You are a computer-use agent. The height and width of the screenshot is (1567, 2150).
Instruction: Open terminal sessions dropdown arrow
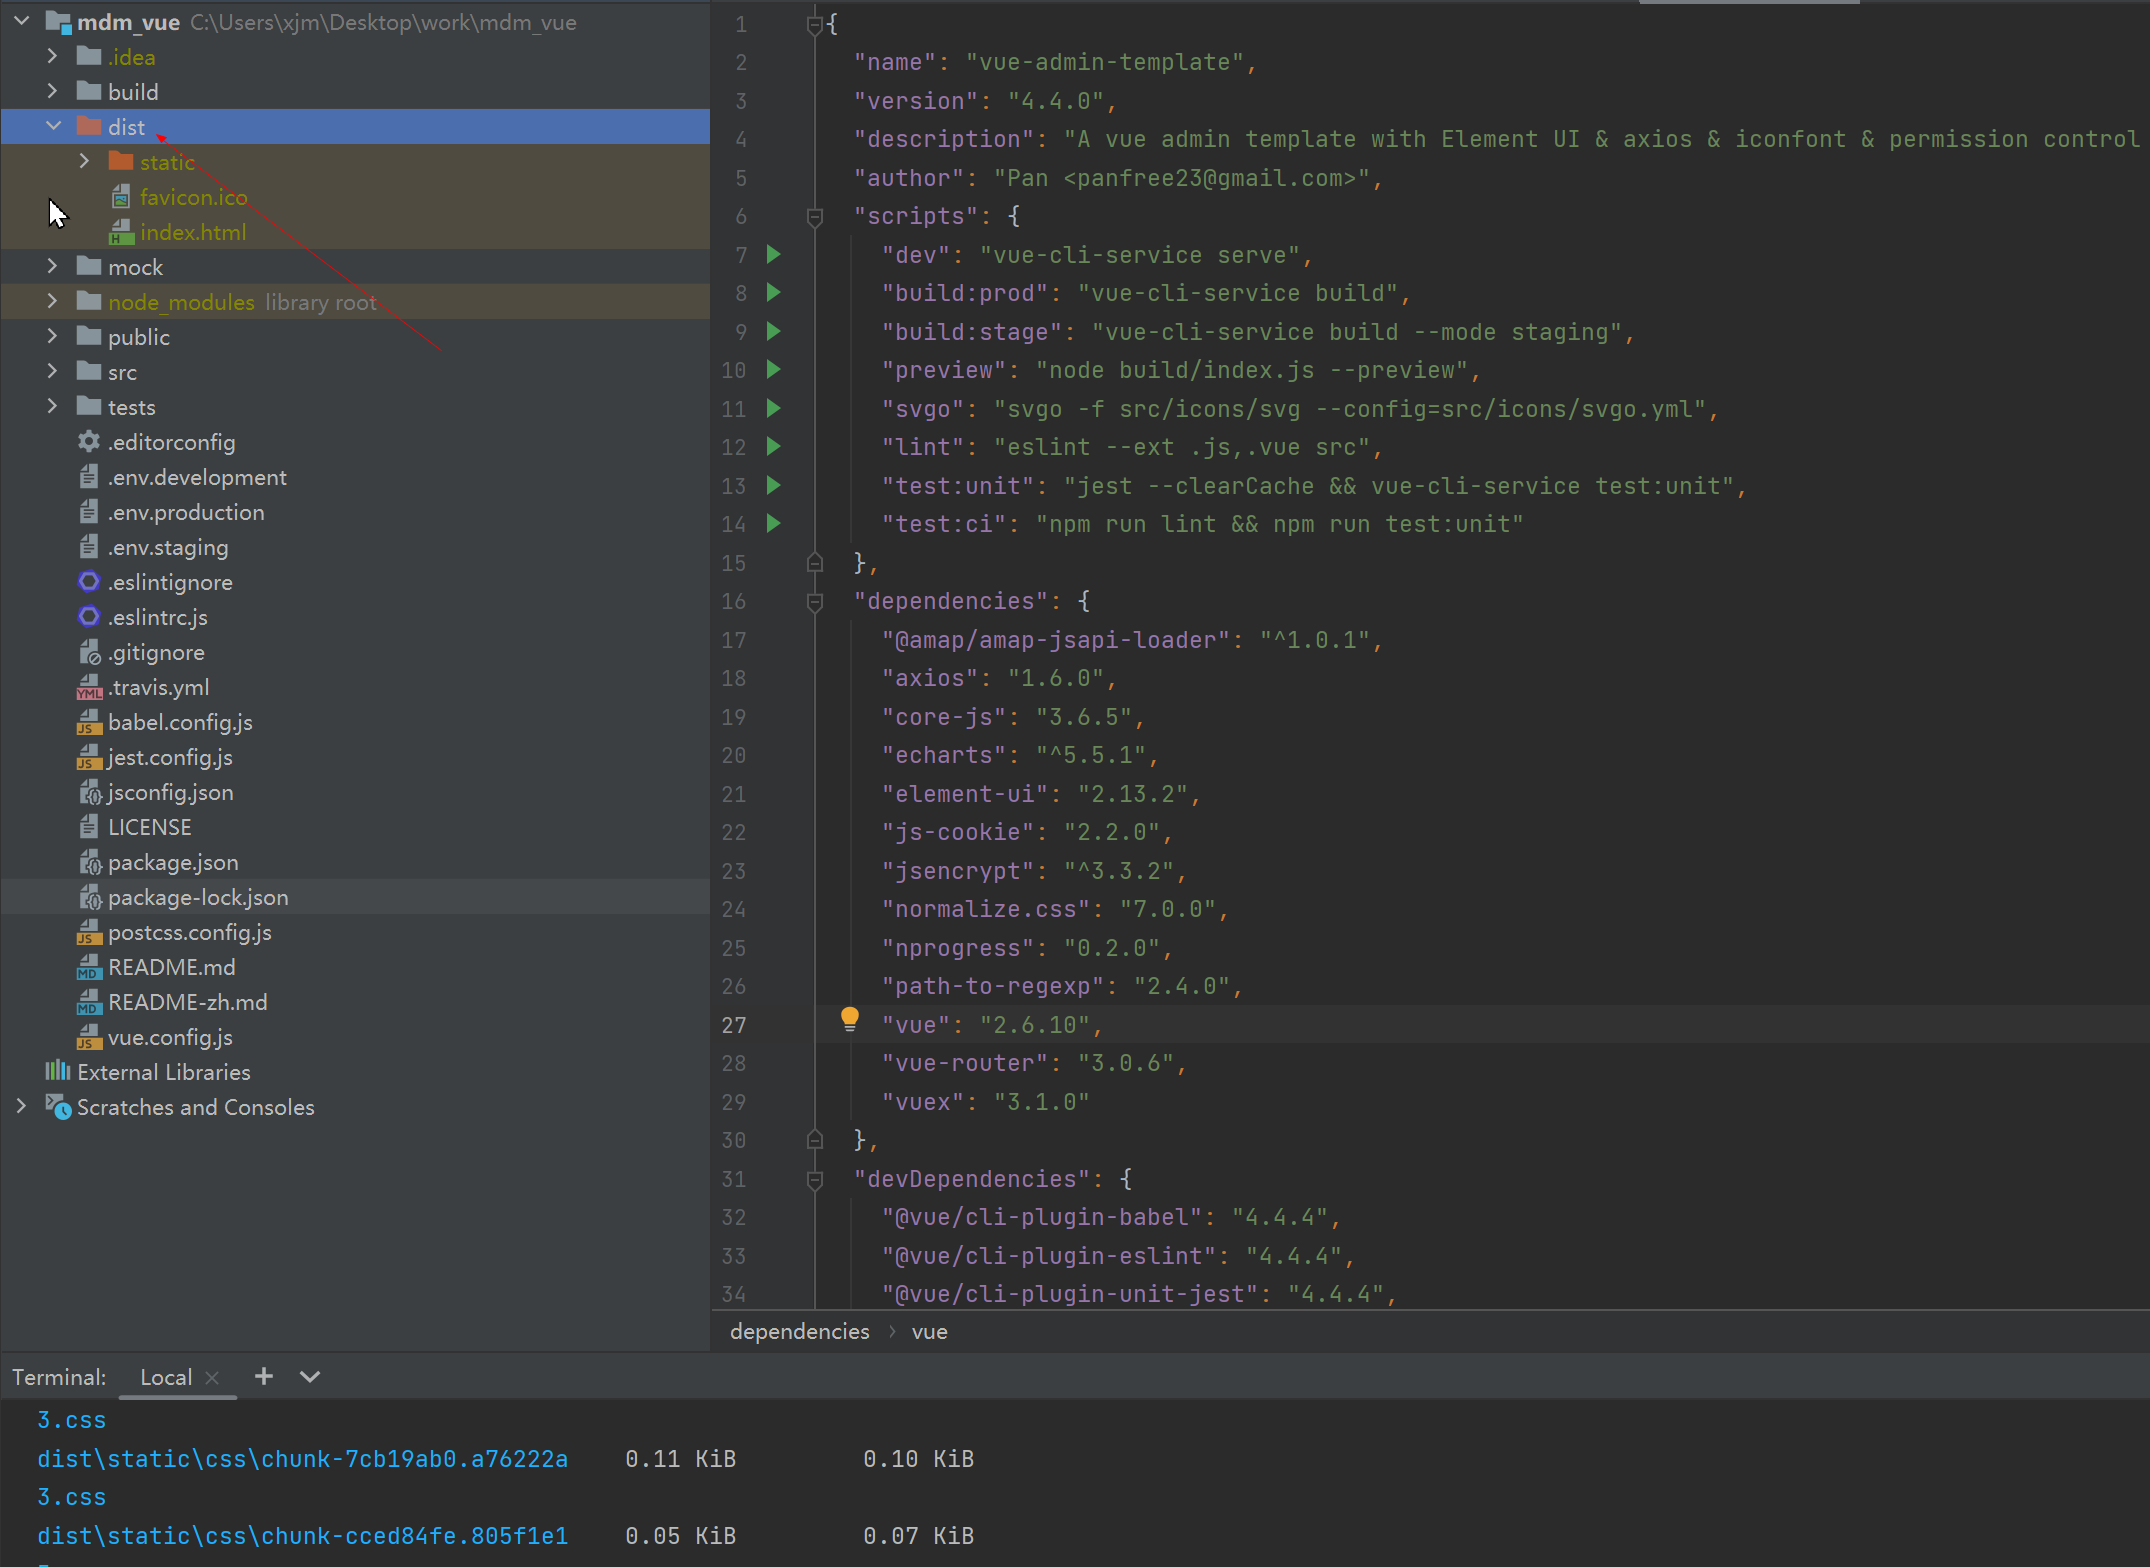310,1376
